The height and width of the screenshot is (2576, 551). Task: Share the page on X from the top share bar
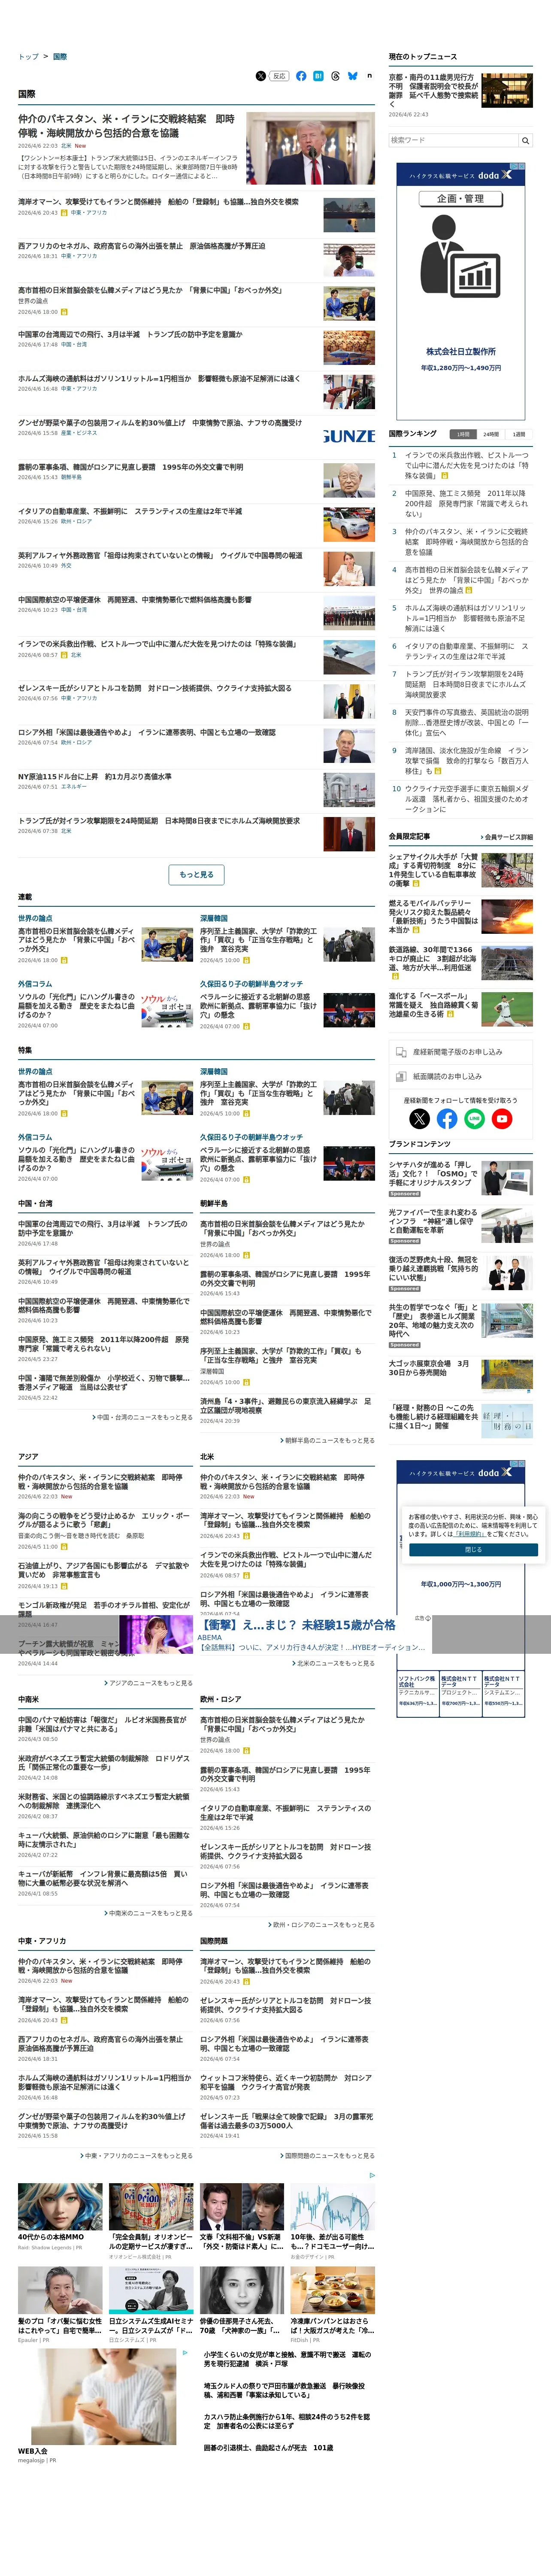[261, 76]
